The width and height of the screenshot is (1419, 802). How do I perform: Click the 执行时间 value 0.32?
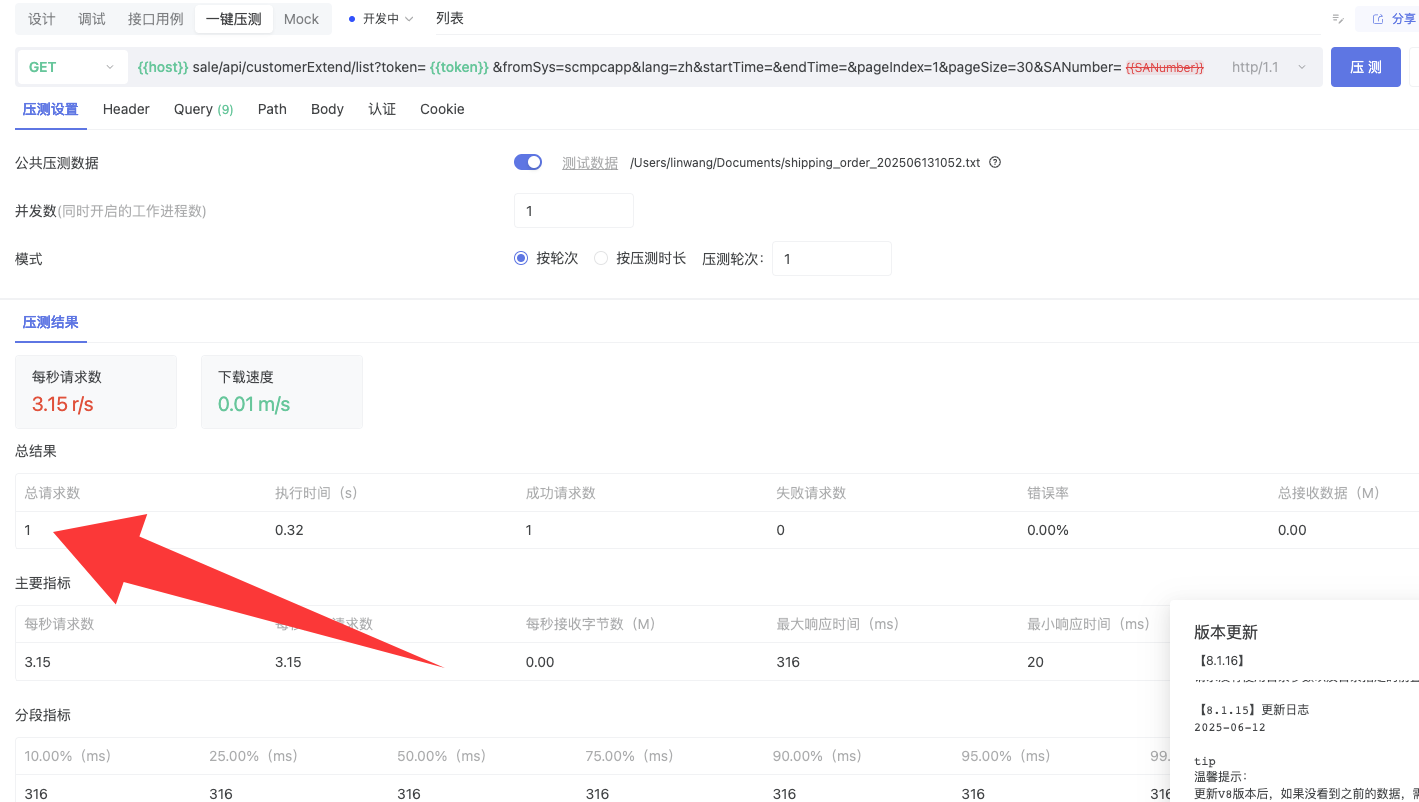tap(289, 530)
